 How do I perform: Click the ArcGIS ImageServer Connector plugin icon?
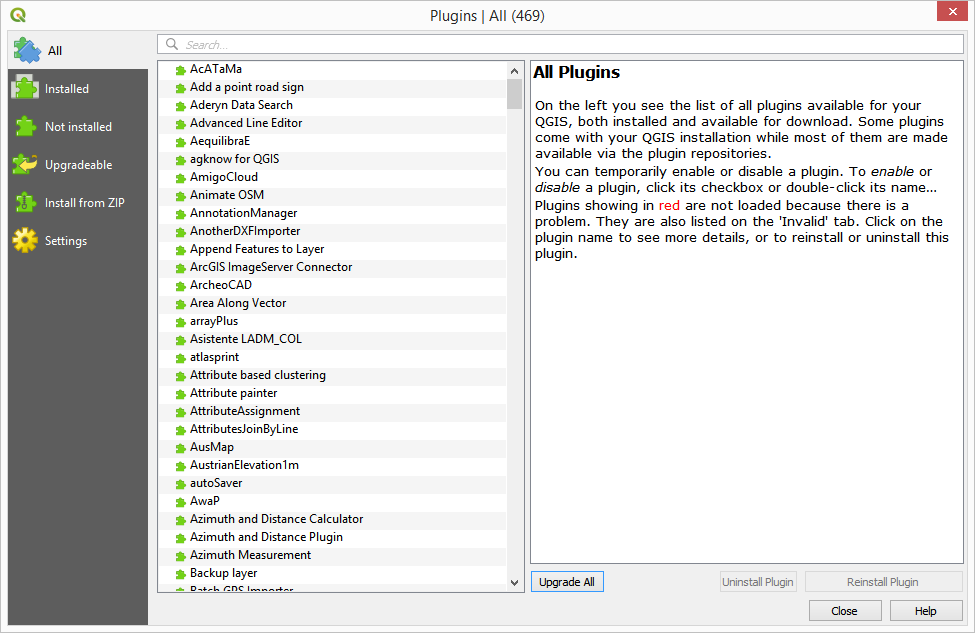point(180,269)
